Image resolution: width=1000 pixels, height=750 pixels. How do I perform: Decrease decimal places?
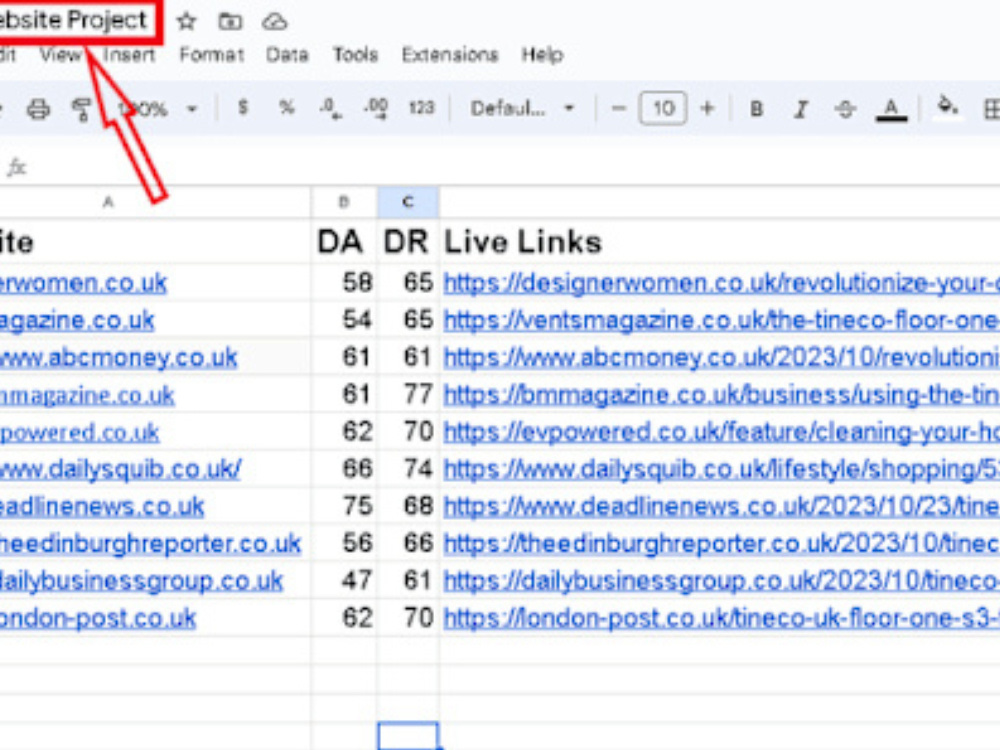(331, 108)
